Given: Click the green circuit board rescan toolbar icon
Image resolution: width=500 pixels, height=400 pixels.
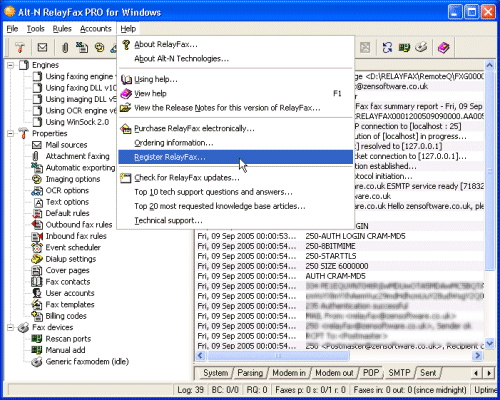Looking at the screenshot, I should click(404, 48).
